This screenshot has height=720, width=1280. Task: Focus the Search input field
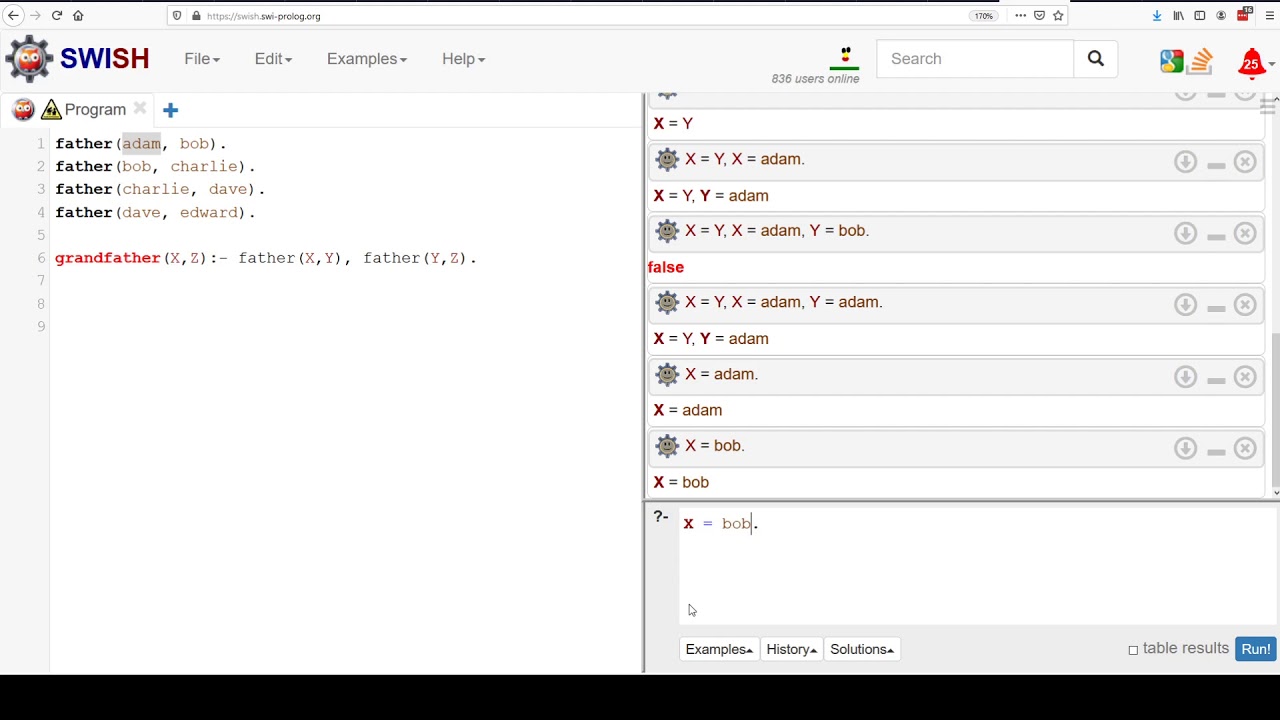pos(975,59)
